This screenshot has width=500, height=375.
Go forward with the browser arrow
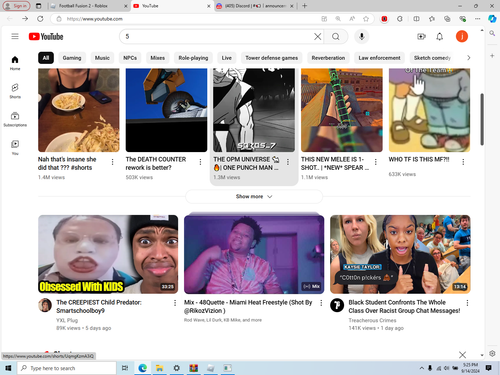(25, 19)
